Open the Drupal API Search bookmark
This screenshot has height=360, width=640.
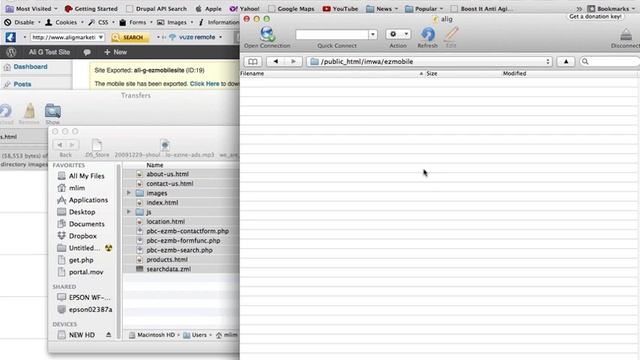point(156,9)
